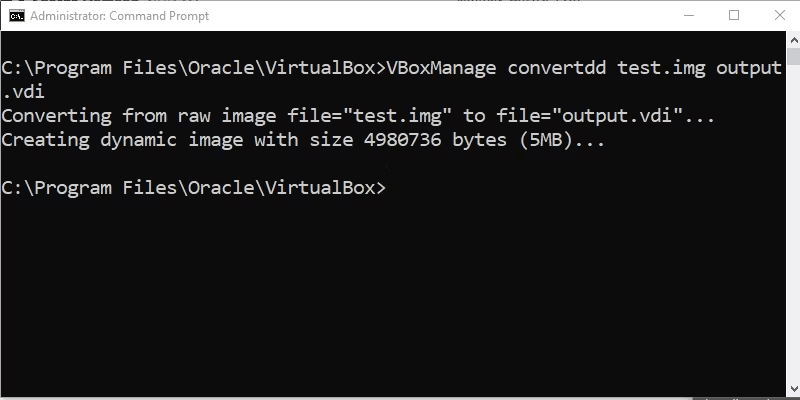This screenshot has height=400, width=800.
Task: Click the 4980736 byte size number
Action: click(403, 140)
